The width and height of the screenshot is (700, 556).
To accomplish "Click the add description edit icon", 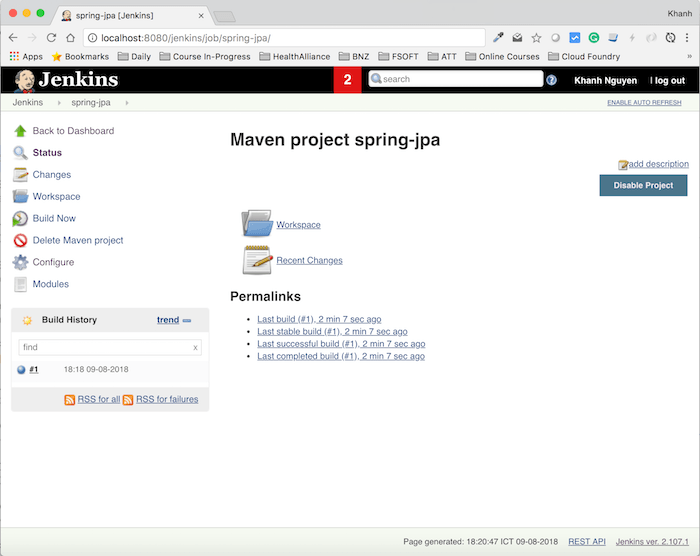I will point(623,165).
